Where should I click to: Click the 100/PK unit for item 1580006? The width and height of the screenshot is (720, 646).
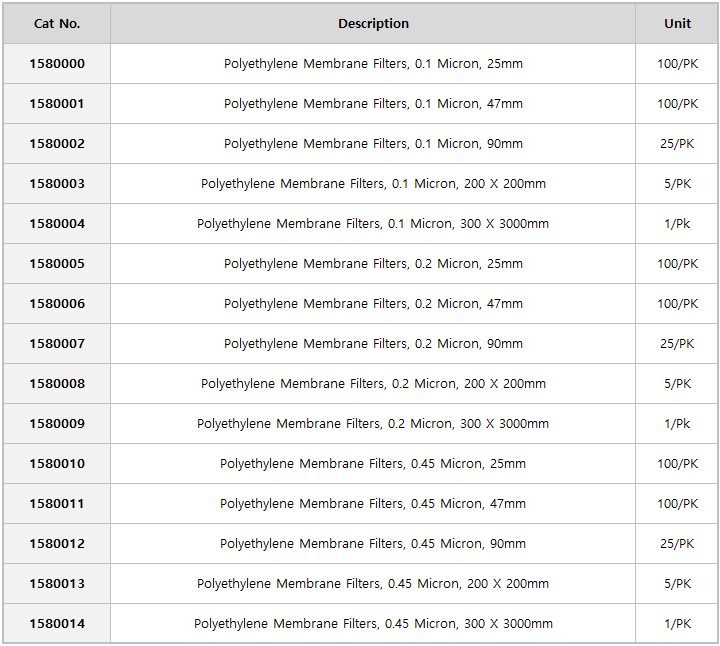tap(677, 304)
